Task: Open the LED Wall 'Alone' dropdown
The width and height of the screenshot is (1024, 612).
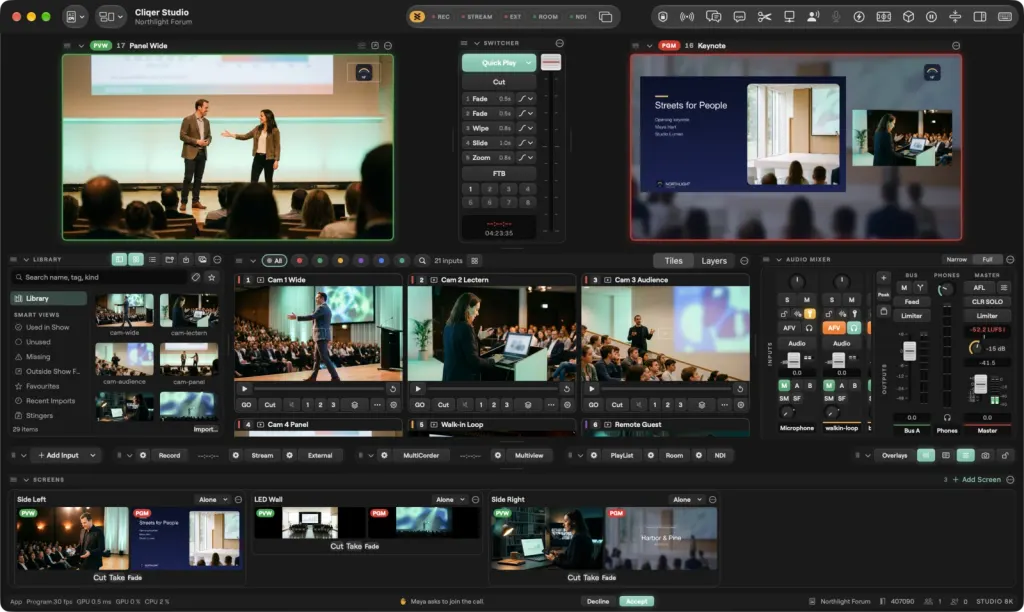Action: pos(450,500)
